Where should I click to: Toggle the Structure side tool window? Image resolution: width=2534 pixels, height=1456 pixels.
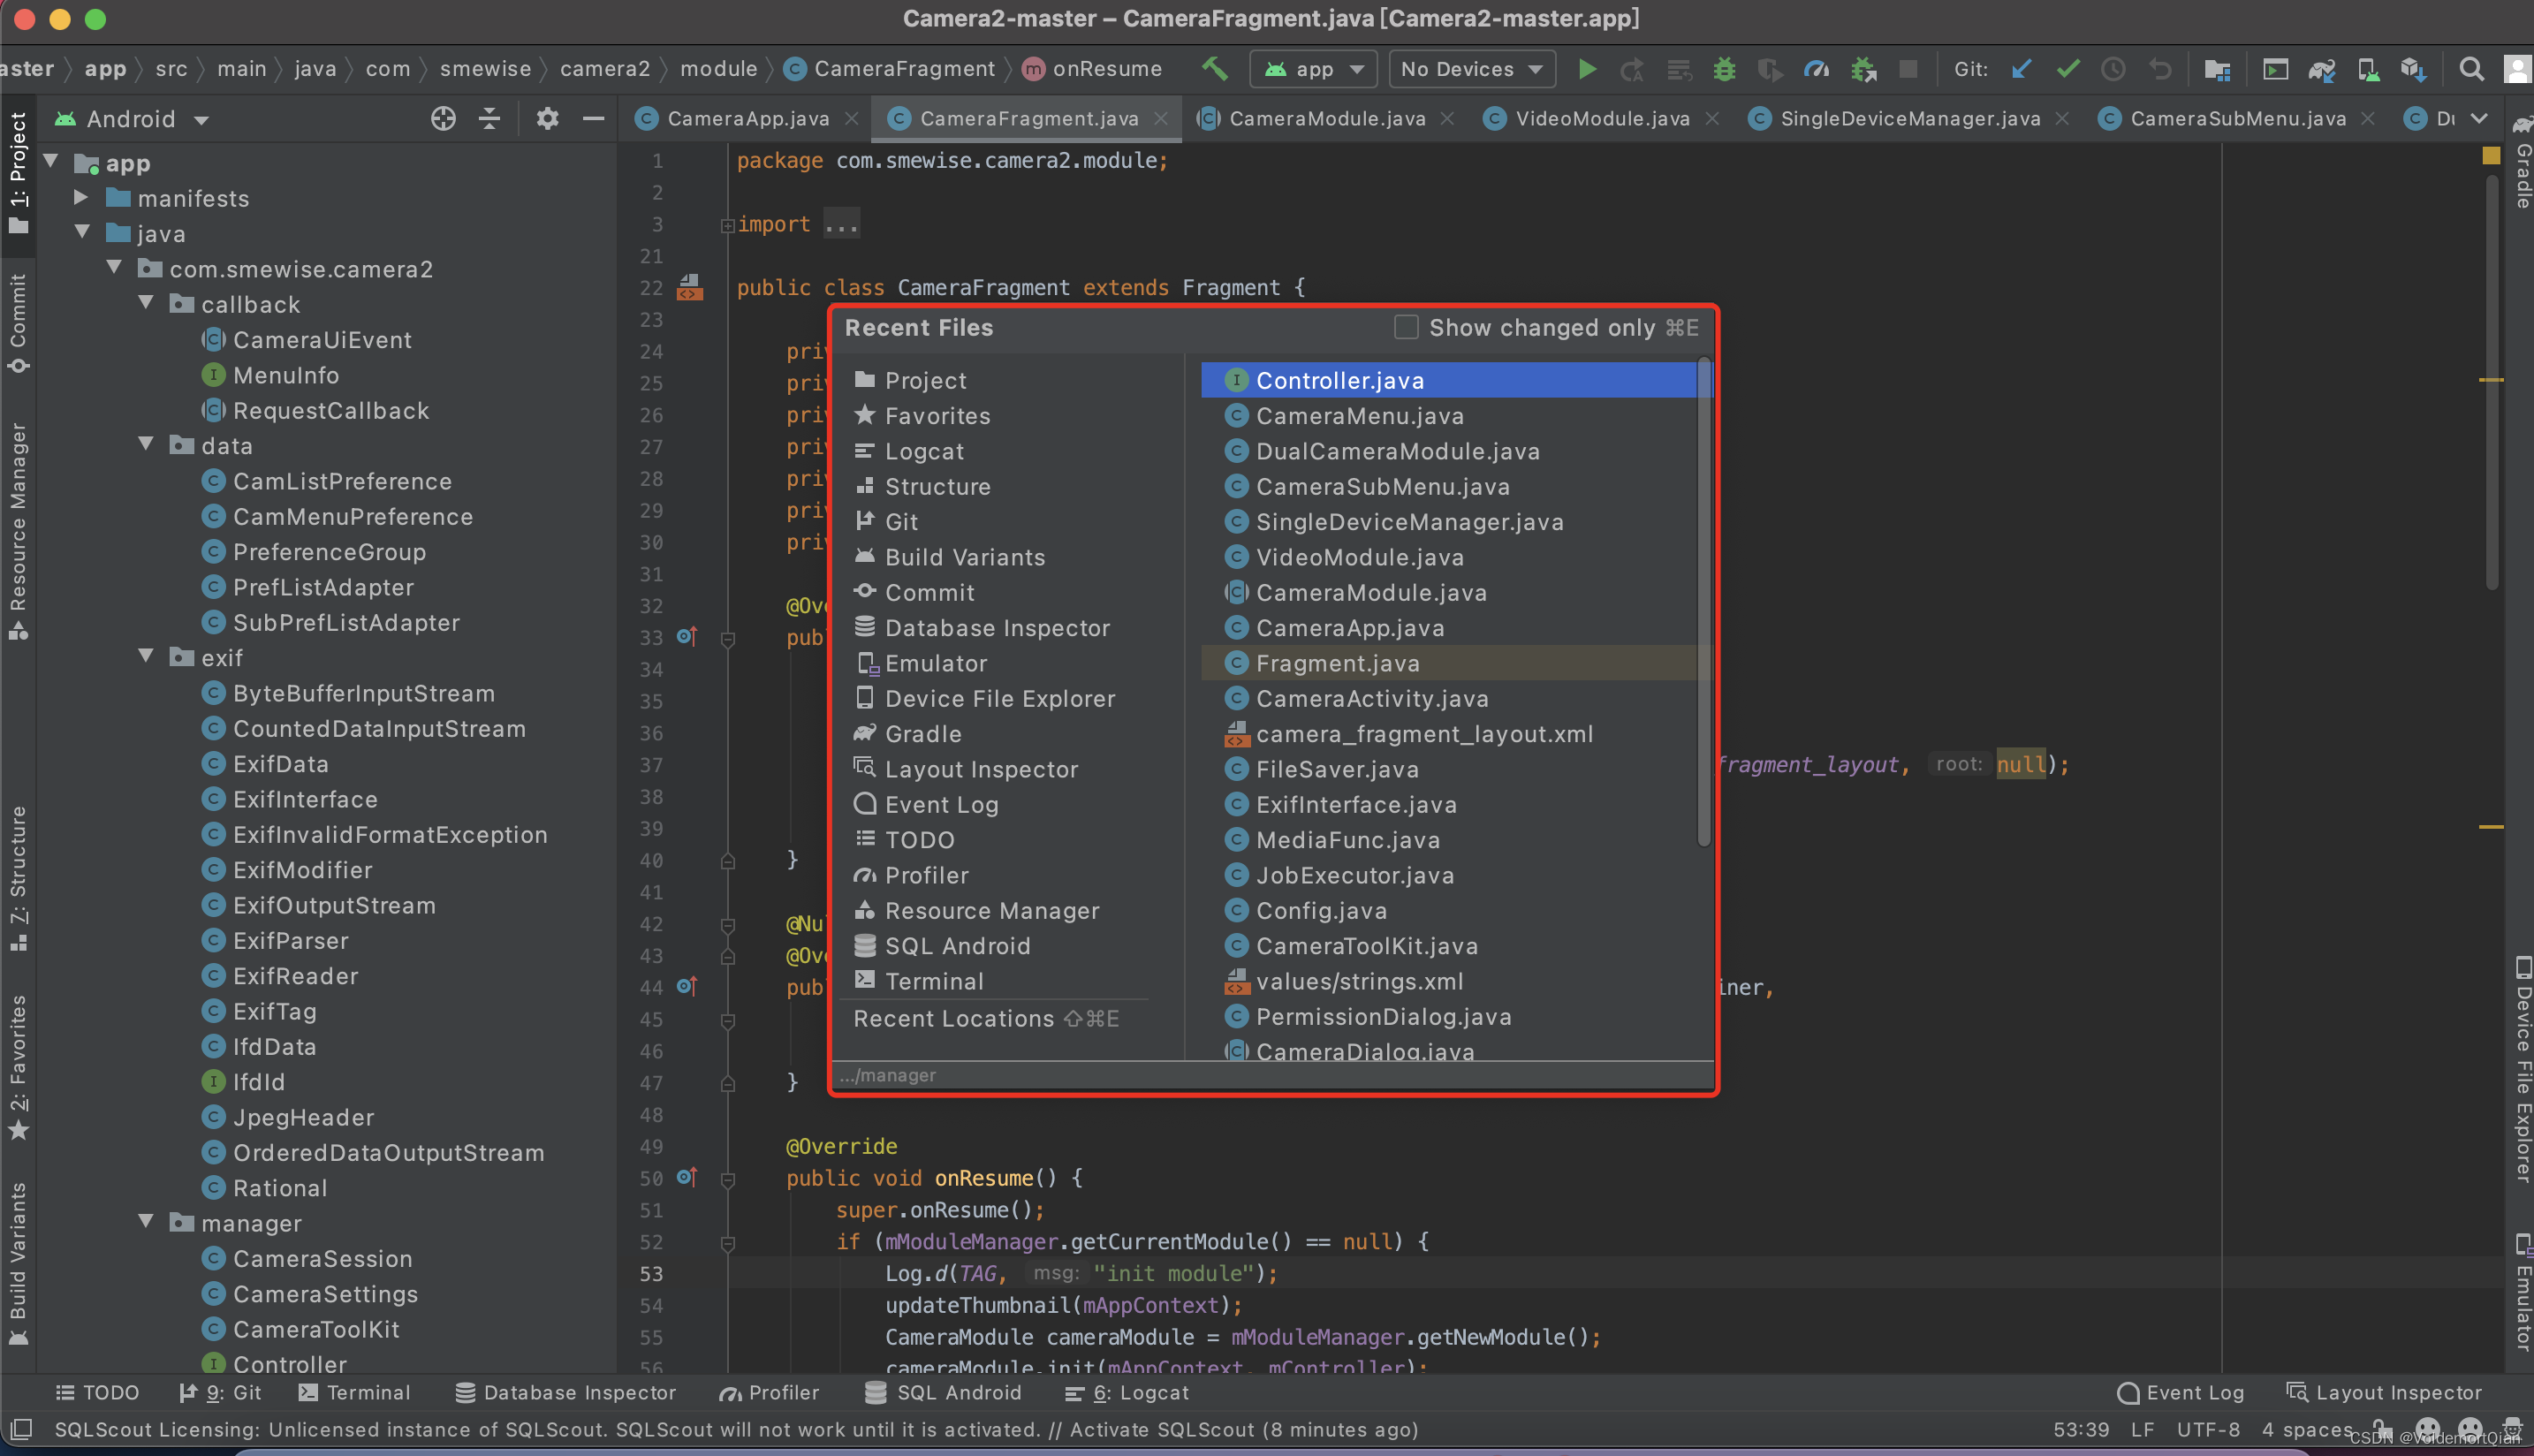(x=18, y=878)
